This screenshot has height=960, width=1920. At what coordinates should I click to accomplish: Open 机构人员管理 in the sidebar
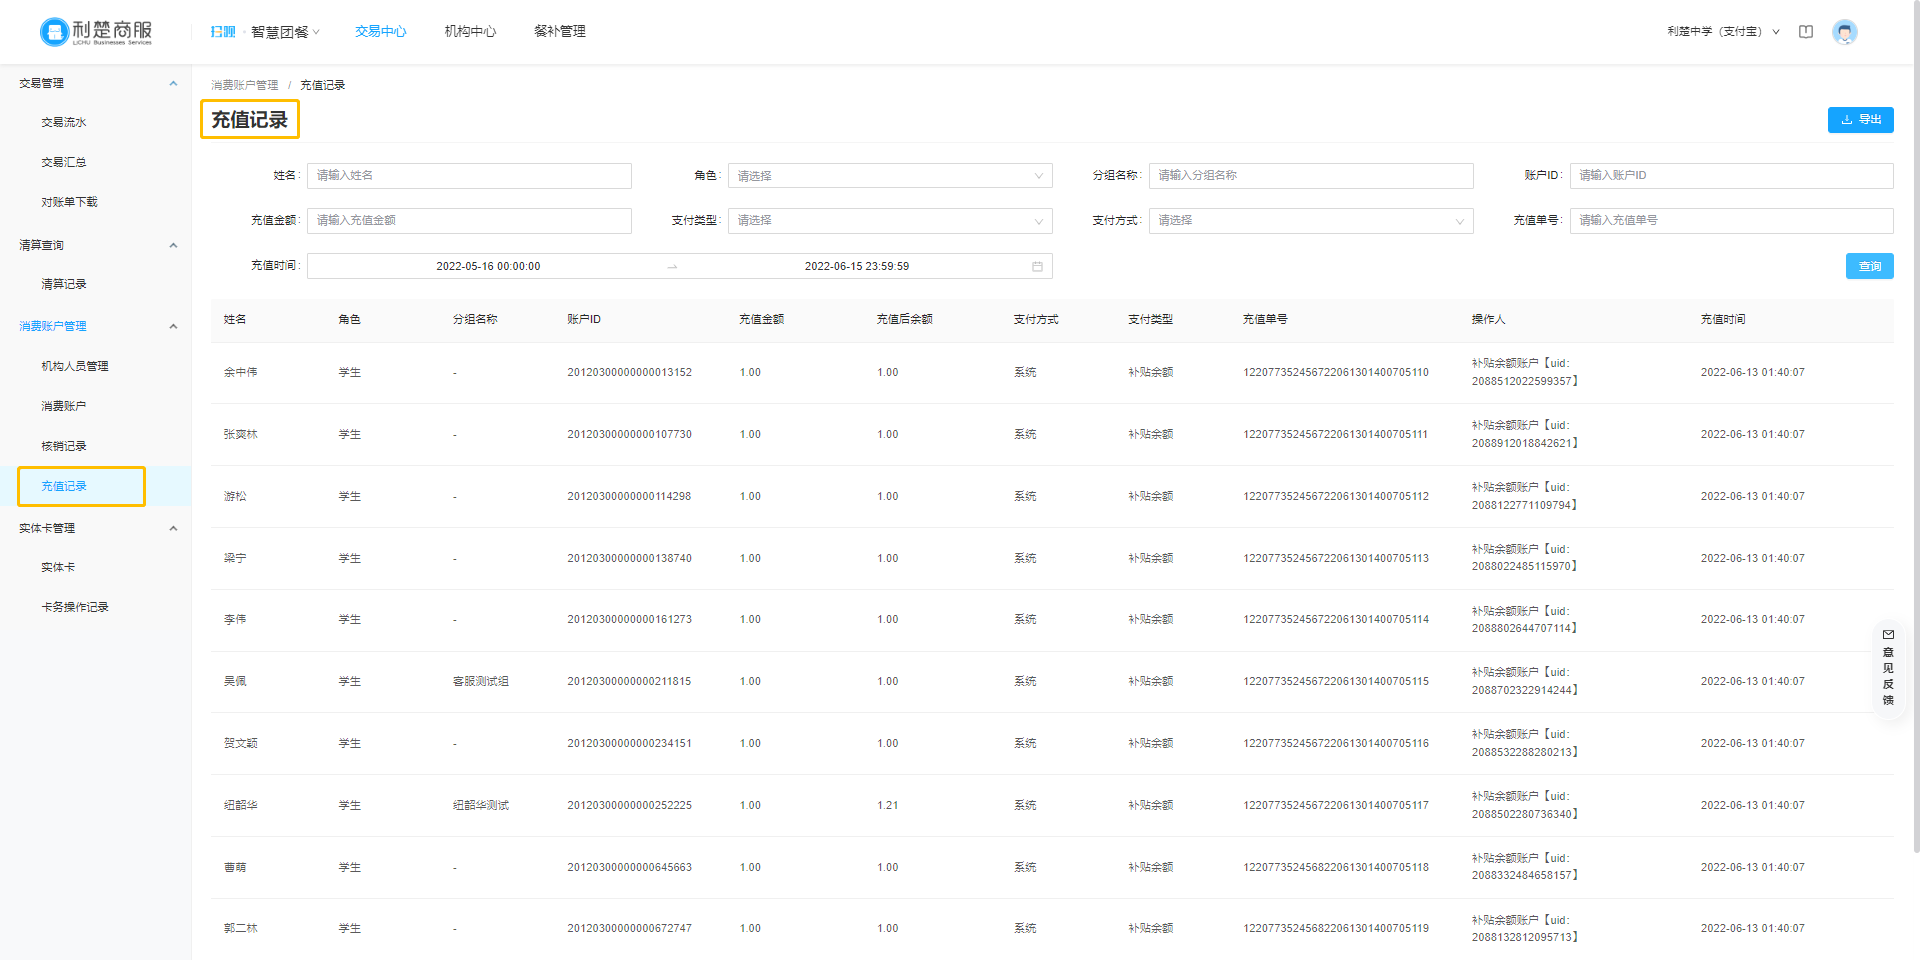(x=75, y=366)
